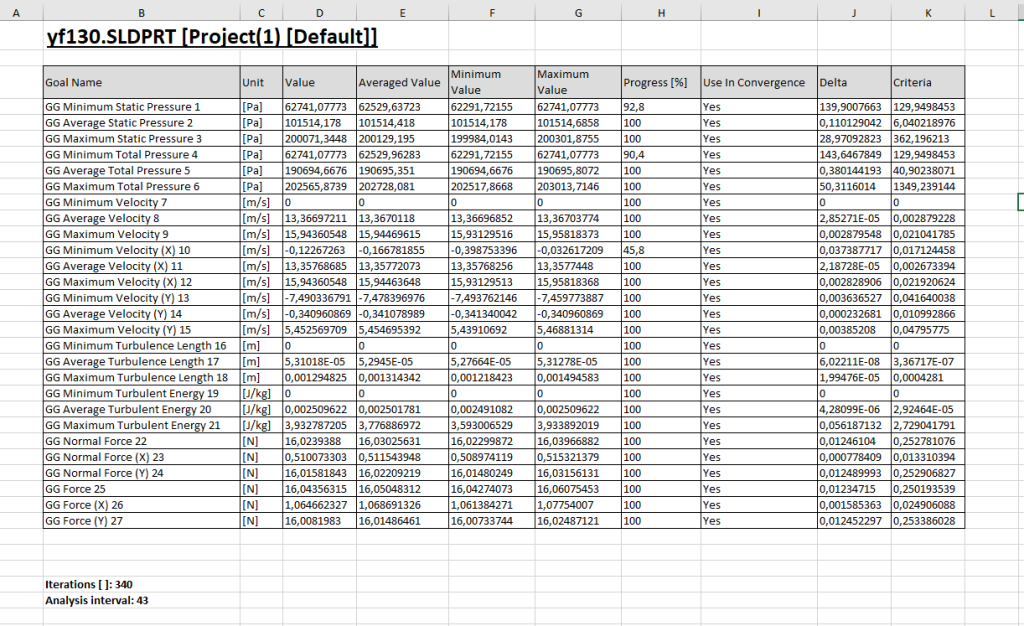Click the 'GG Maximum Static Pressure 3' cell

tap(142, 138)
